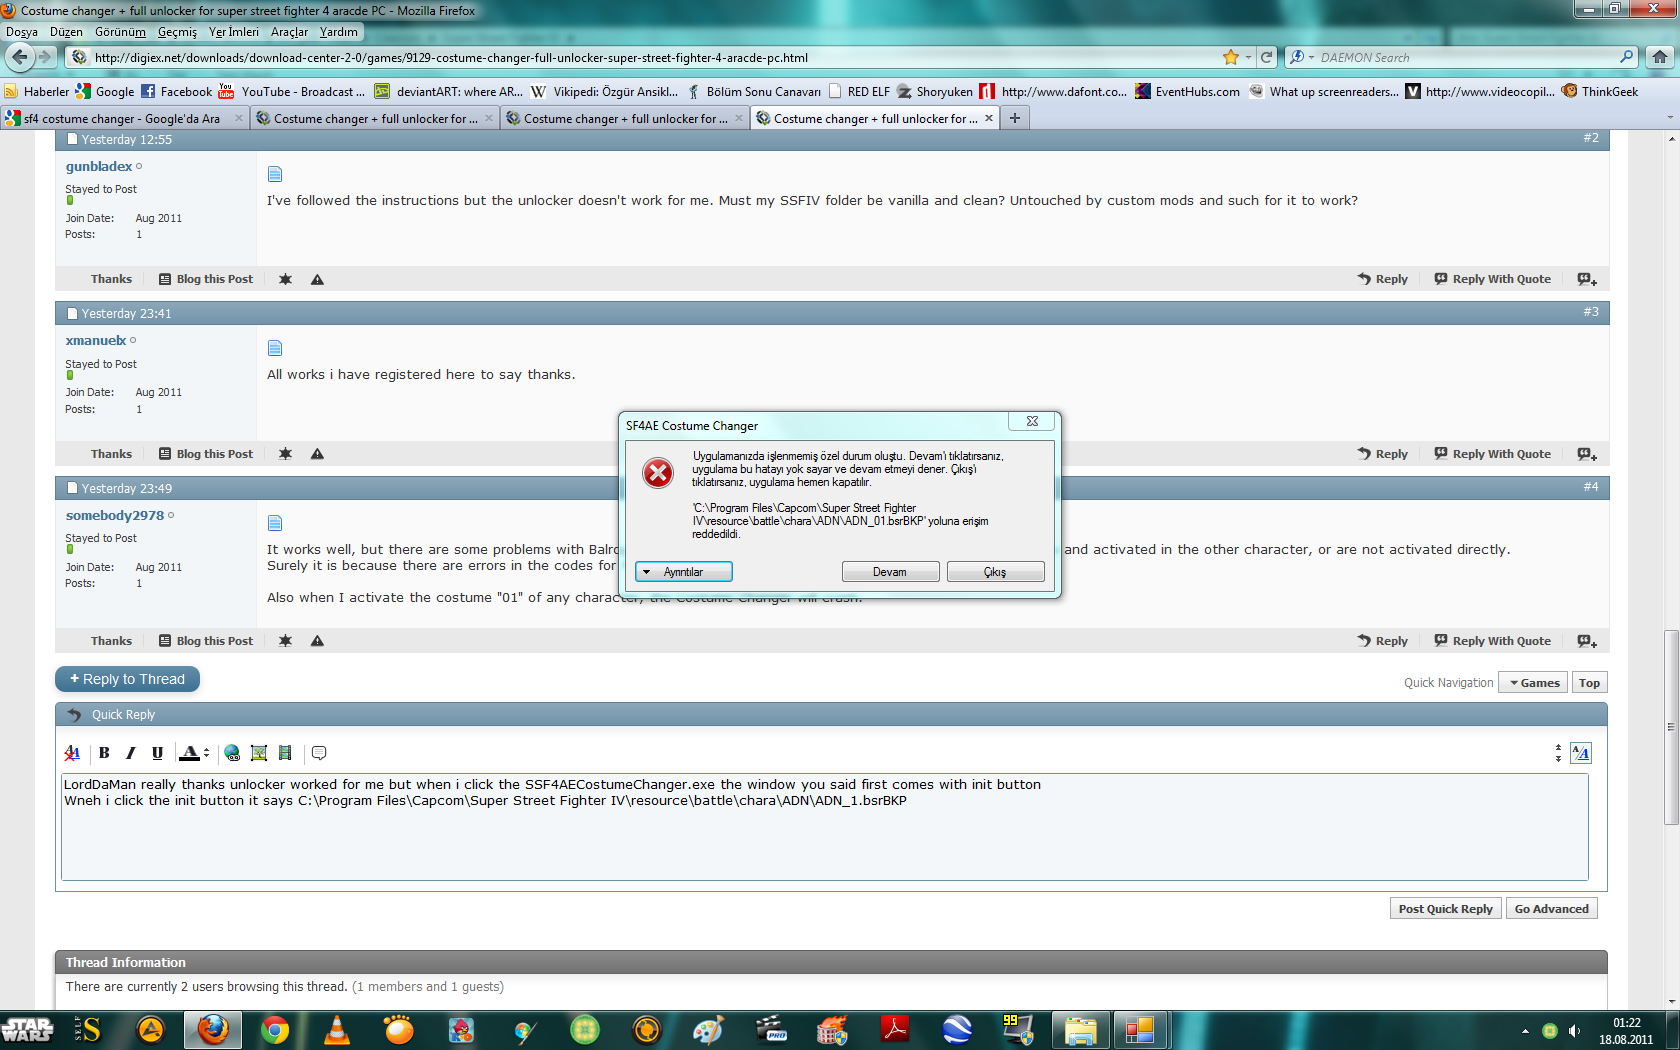The height and width of the screenshot is (1050, 1680).
Task: Click the Post Quick Reply button
Action: pos(1445,909)
